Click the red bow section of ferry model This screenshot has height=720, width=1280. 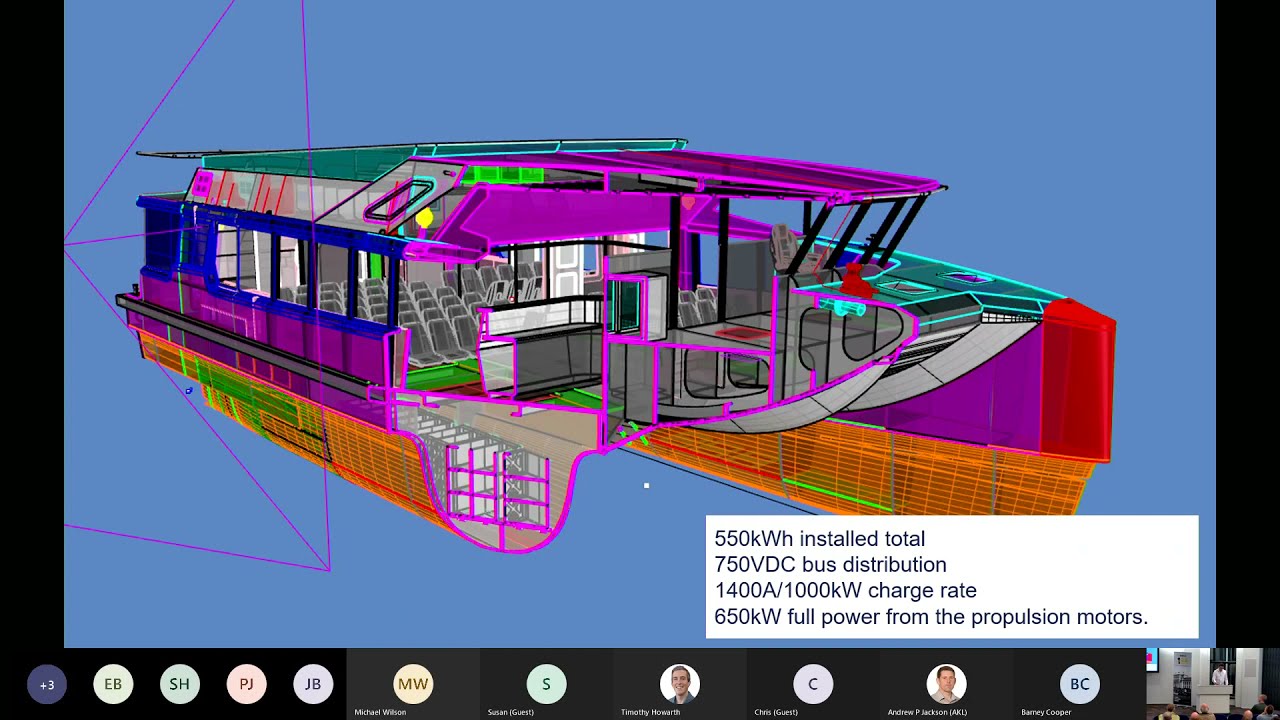tap(1078, 380)
